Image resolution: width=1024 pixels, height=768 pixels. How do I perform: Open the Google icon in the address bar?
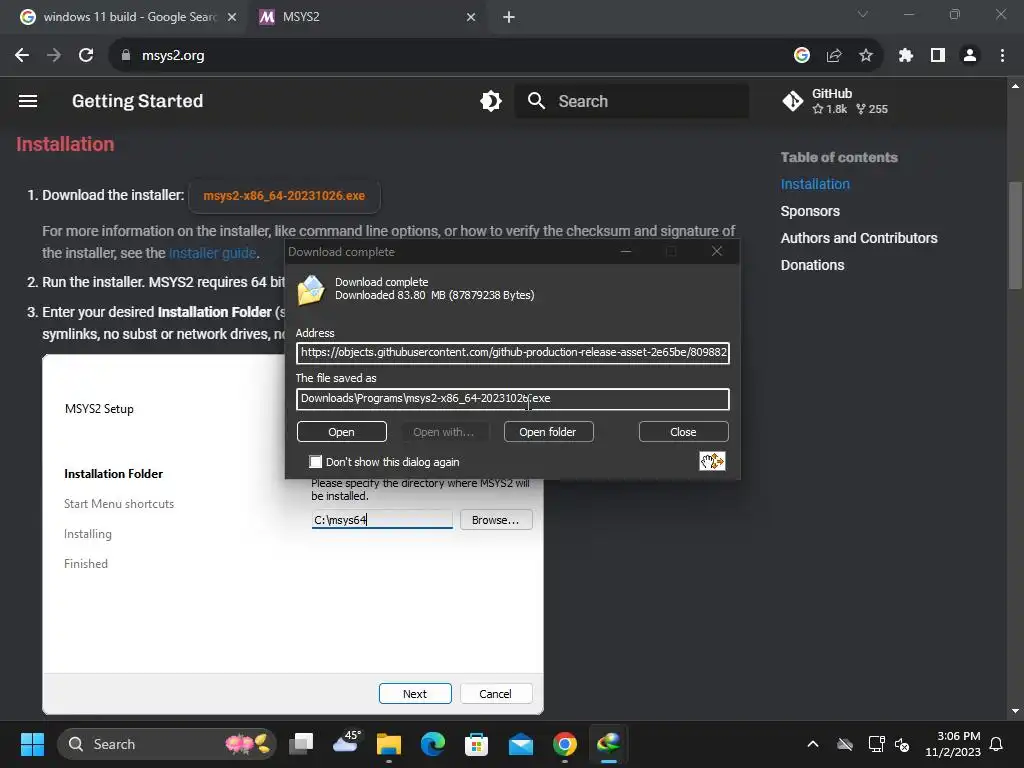coord(801,56)
